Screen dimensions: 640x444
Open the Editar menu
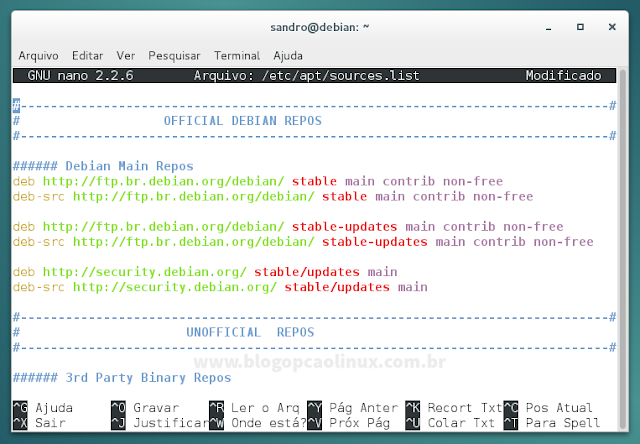point(87,56)
